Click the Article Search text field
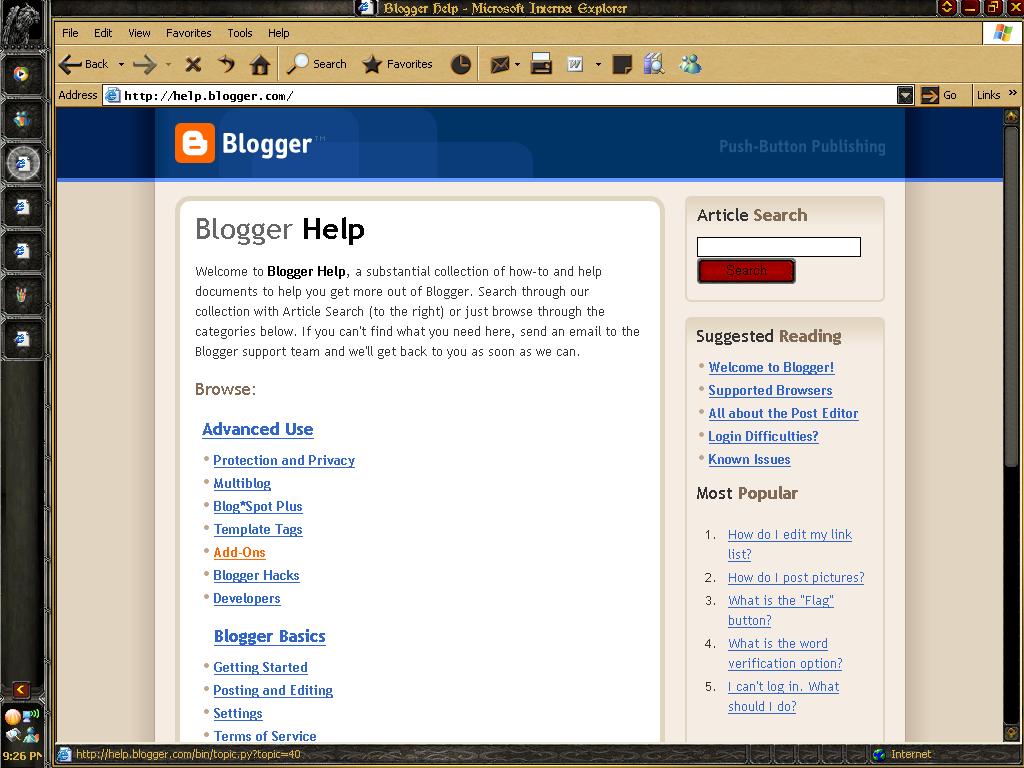The image size is (1024, 768). click(x=778, y=247)
